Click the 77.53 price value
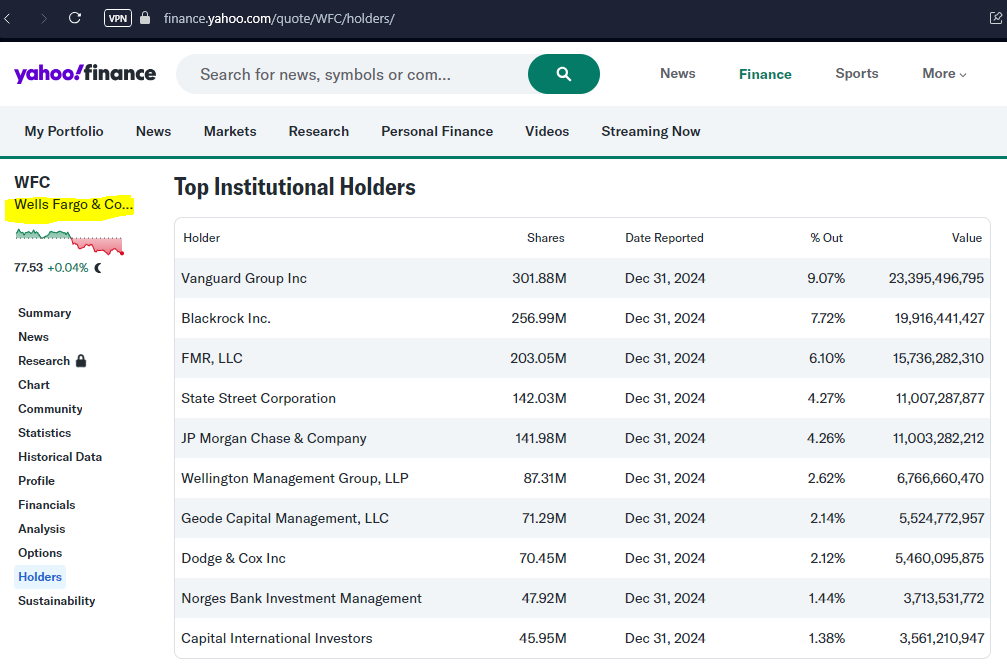Viewport: 1007px width, 668px height. coord(28,268)
